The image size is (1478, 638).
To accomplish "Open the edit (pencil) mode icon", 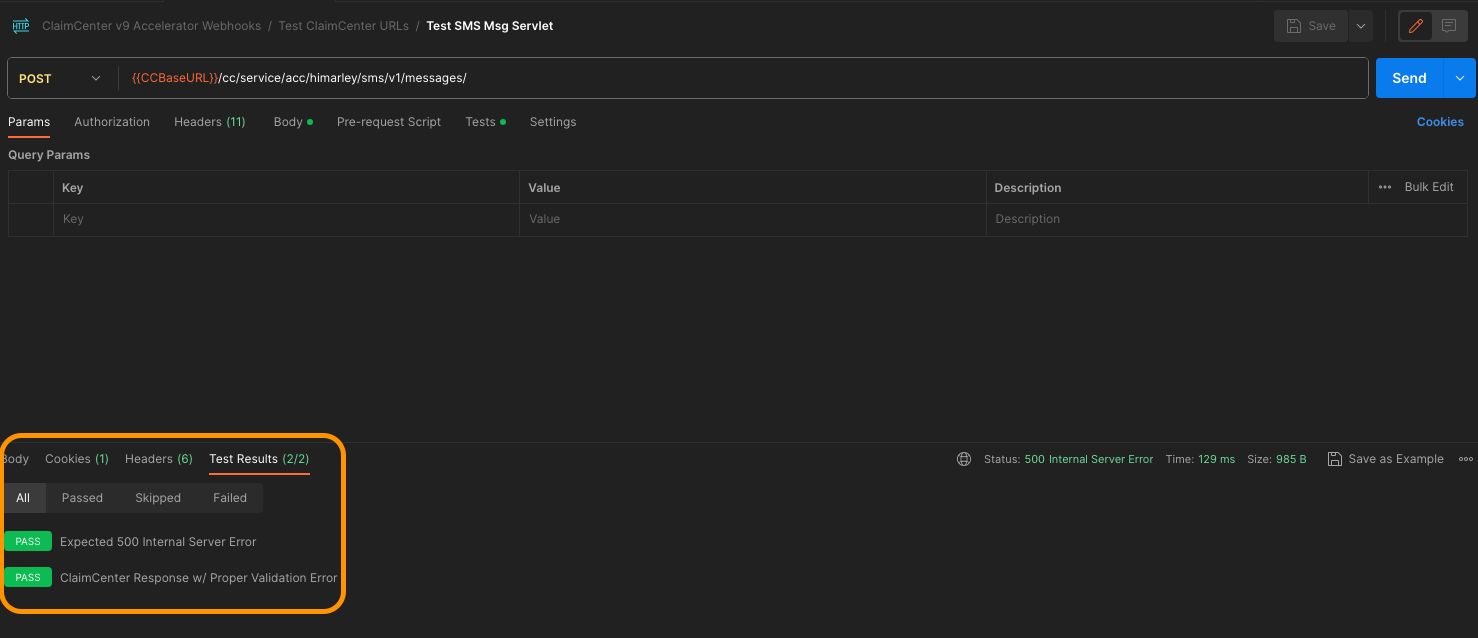I will click(x=1415, y=25).
